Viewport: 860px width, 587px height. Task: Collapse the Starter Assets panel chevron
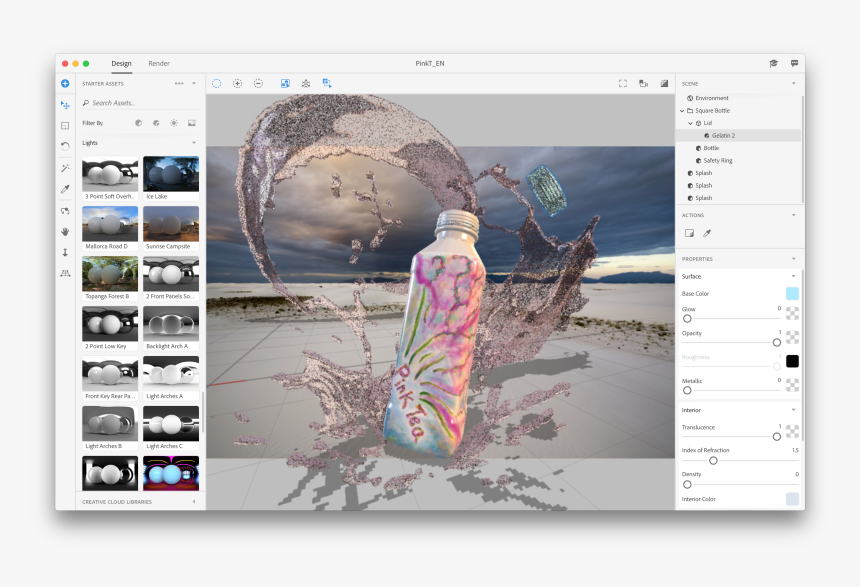click(x=194, y=83)
